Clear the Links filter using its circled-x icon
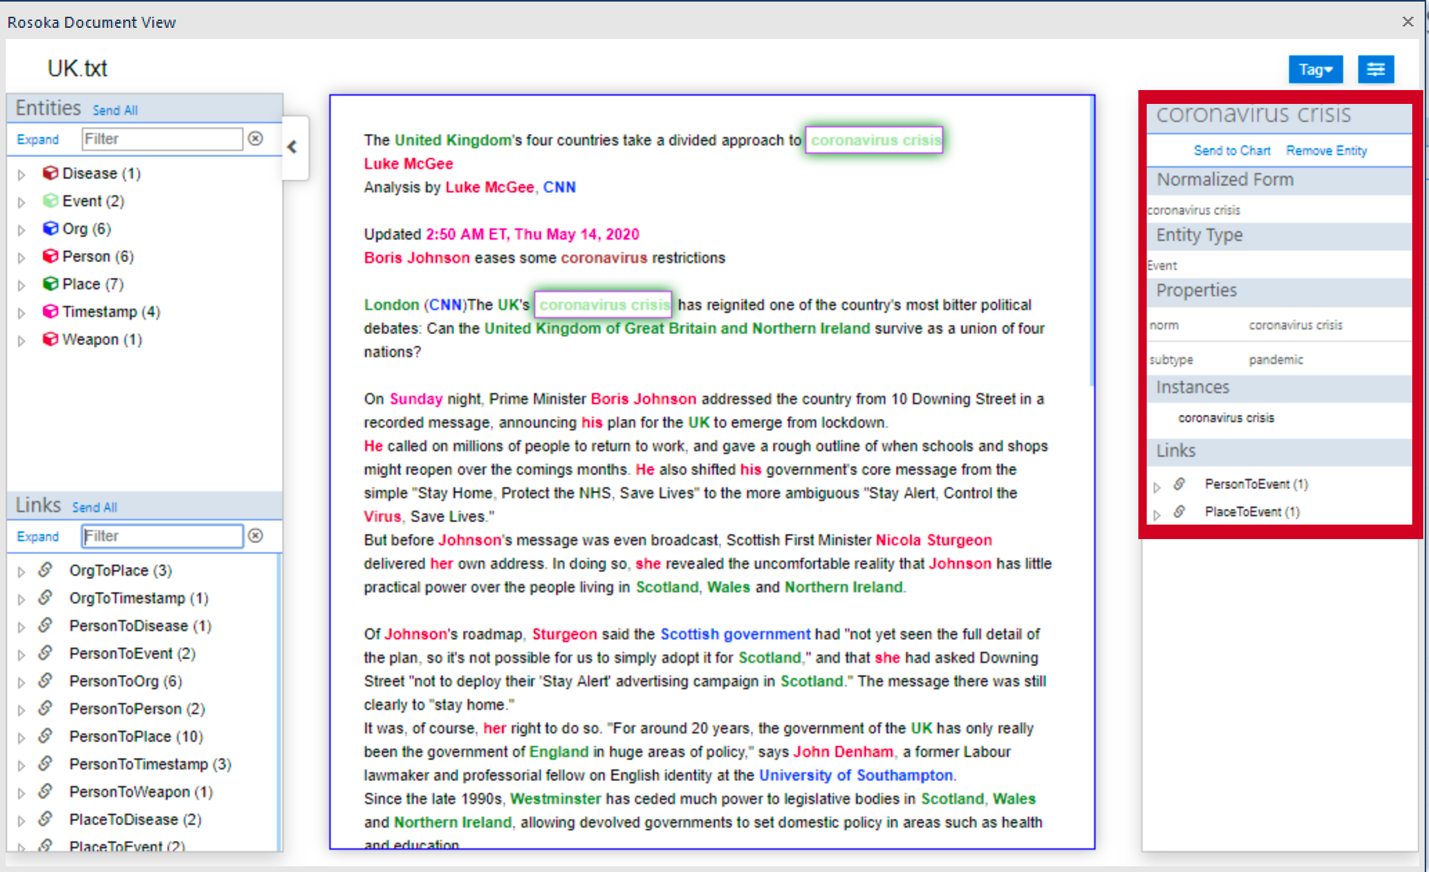Screen dimensions: 1429x872 [256, 535]
